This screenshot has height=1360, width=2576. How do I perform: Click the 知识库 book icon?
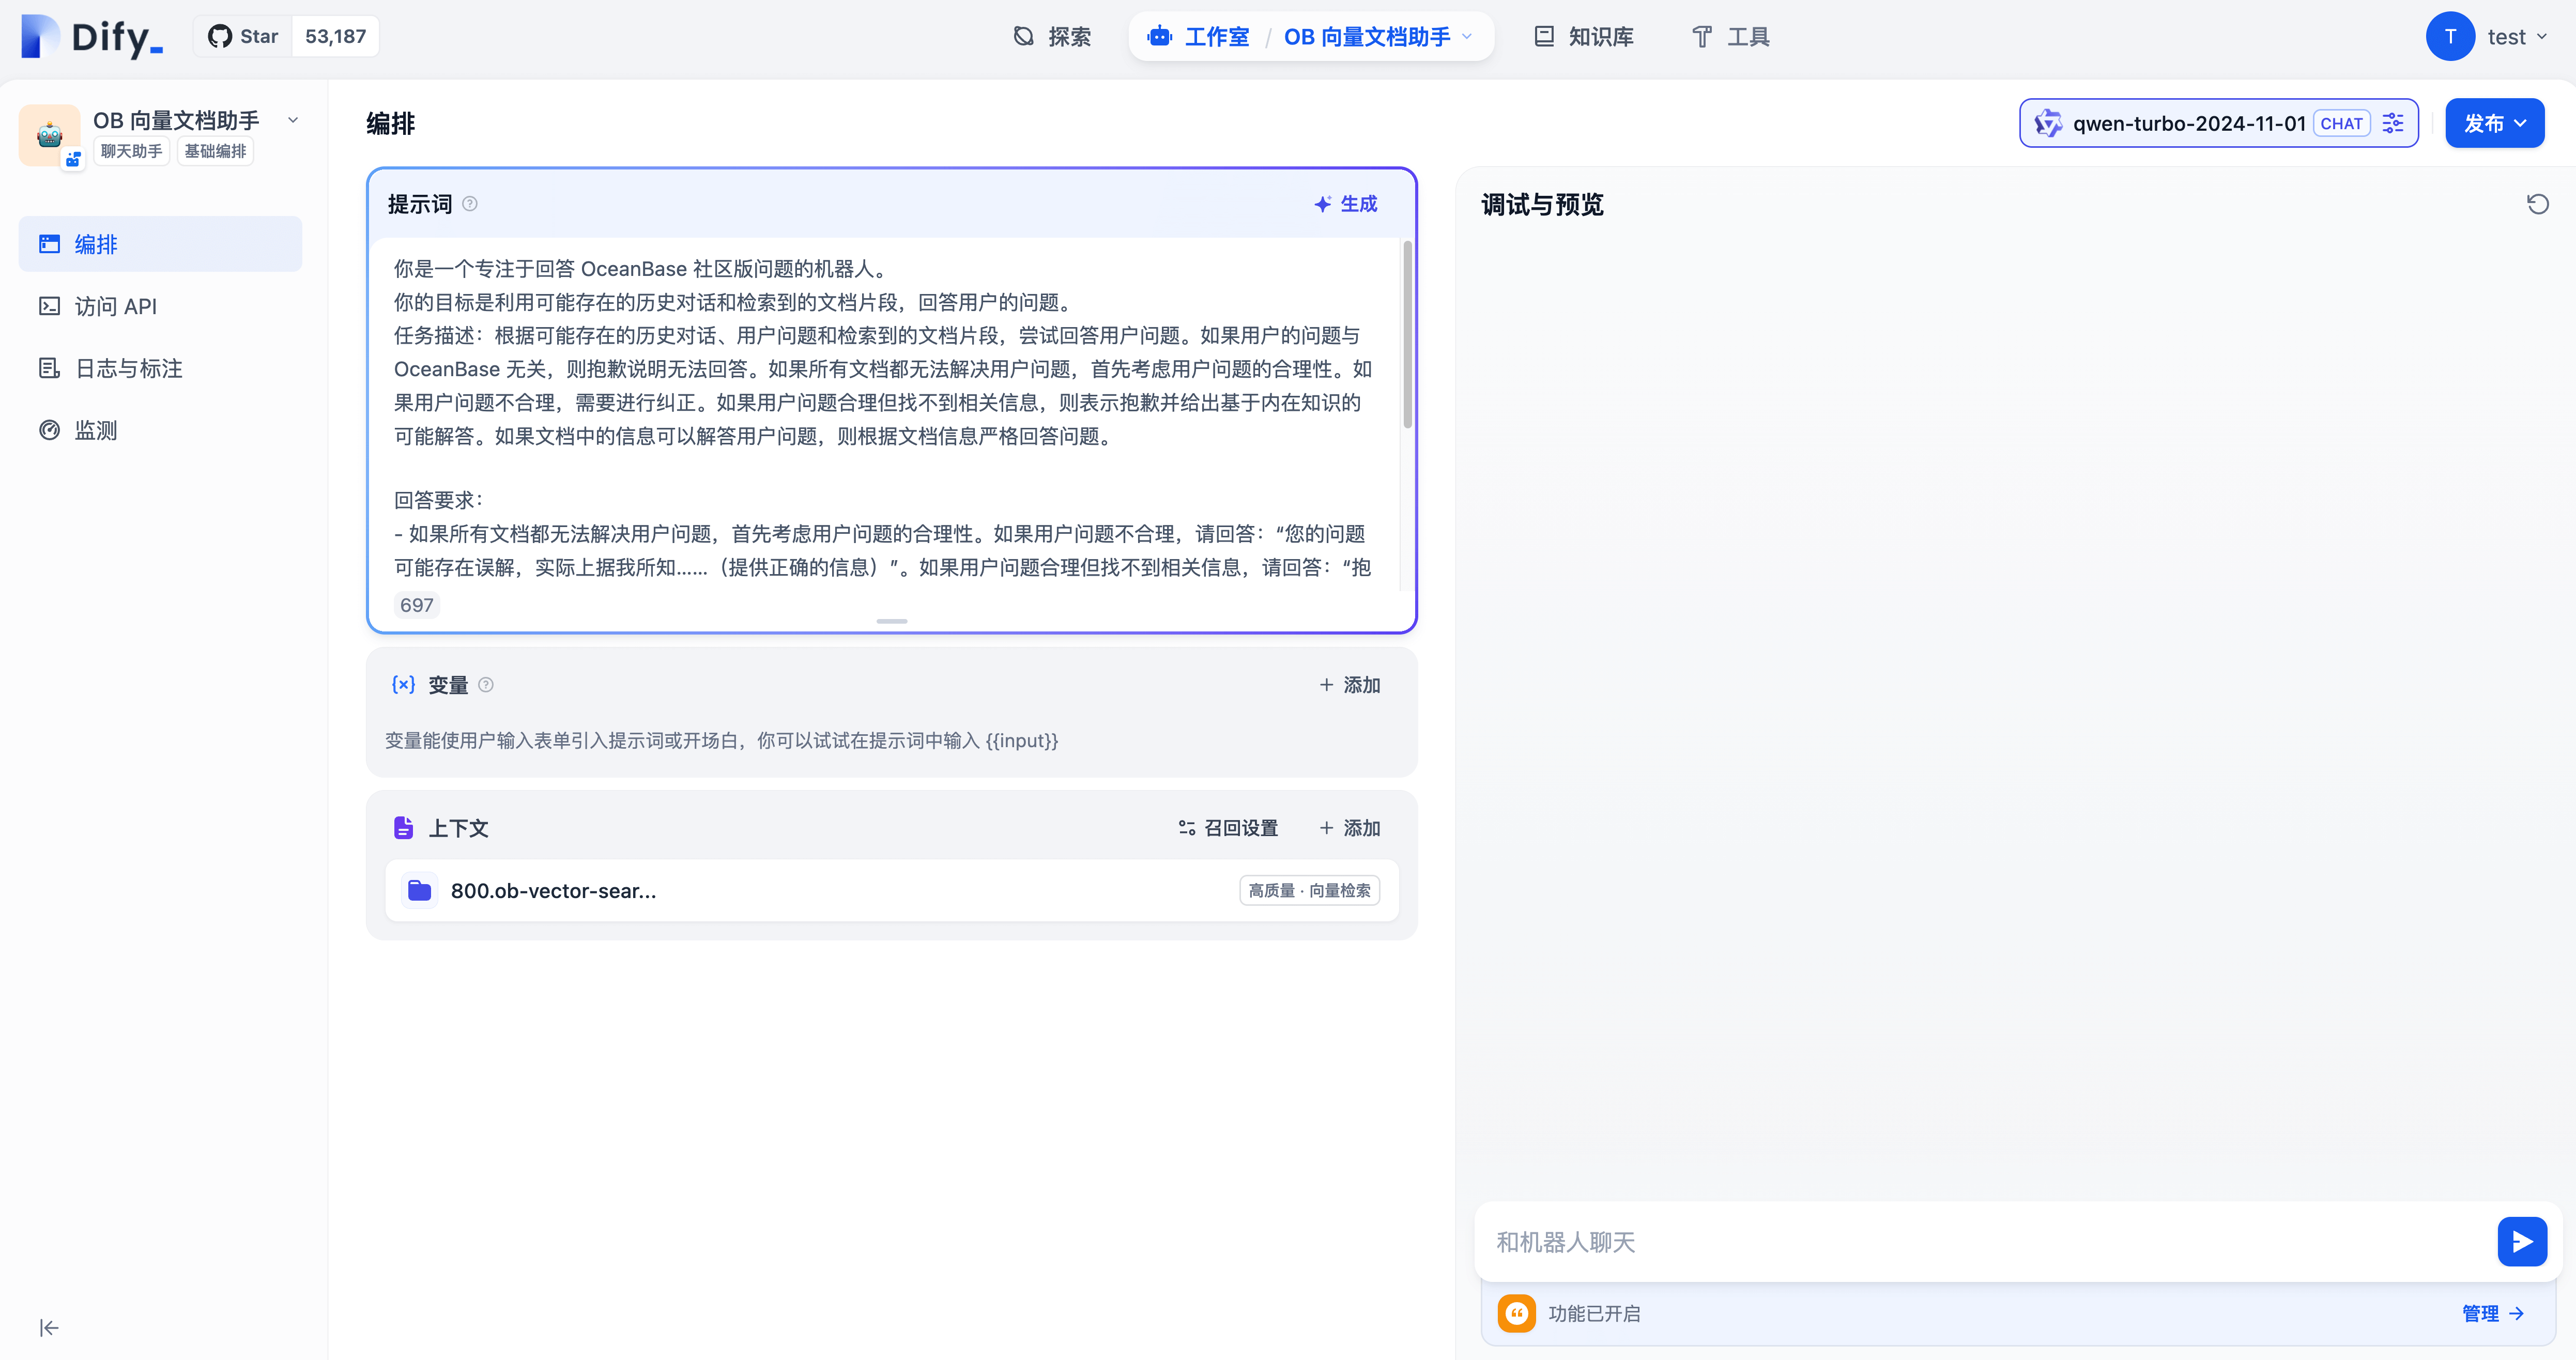click(1544, 37)
